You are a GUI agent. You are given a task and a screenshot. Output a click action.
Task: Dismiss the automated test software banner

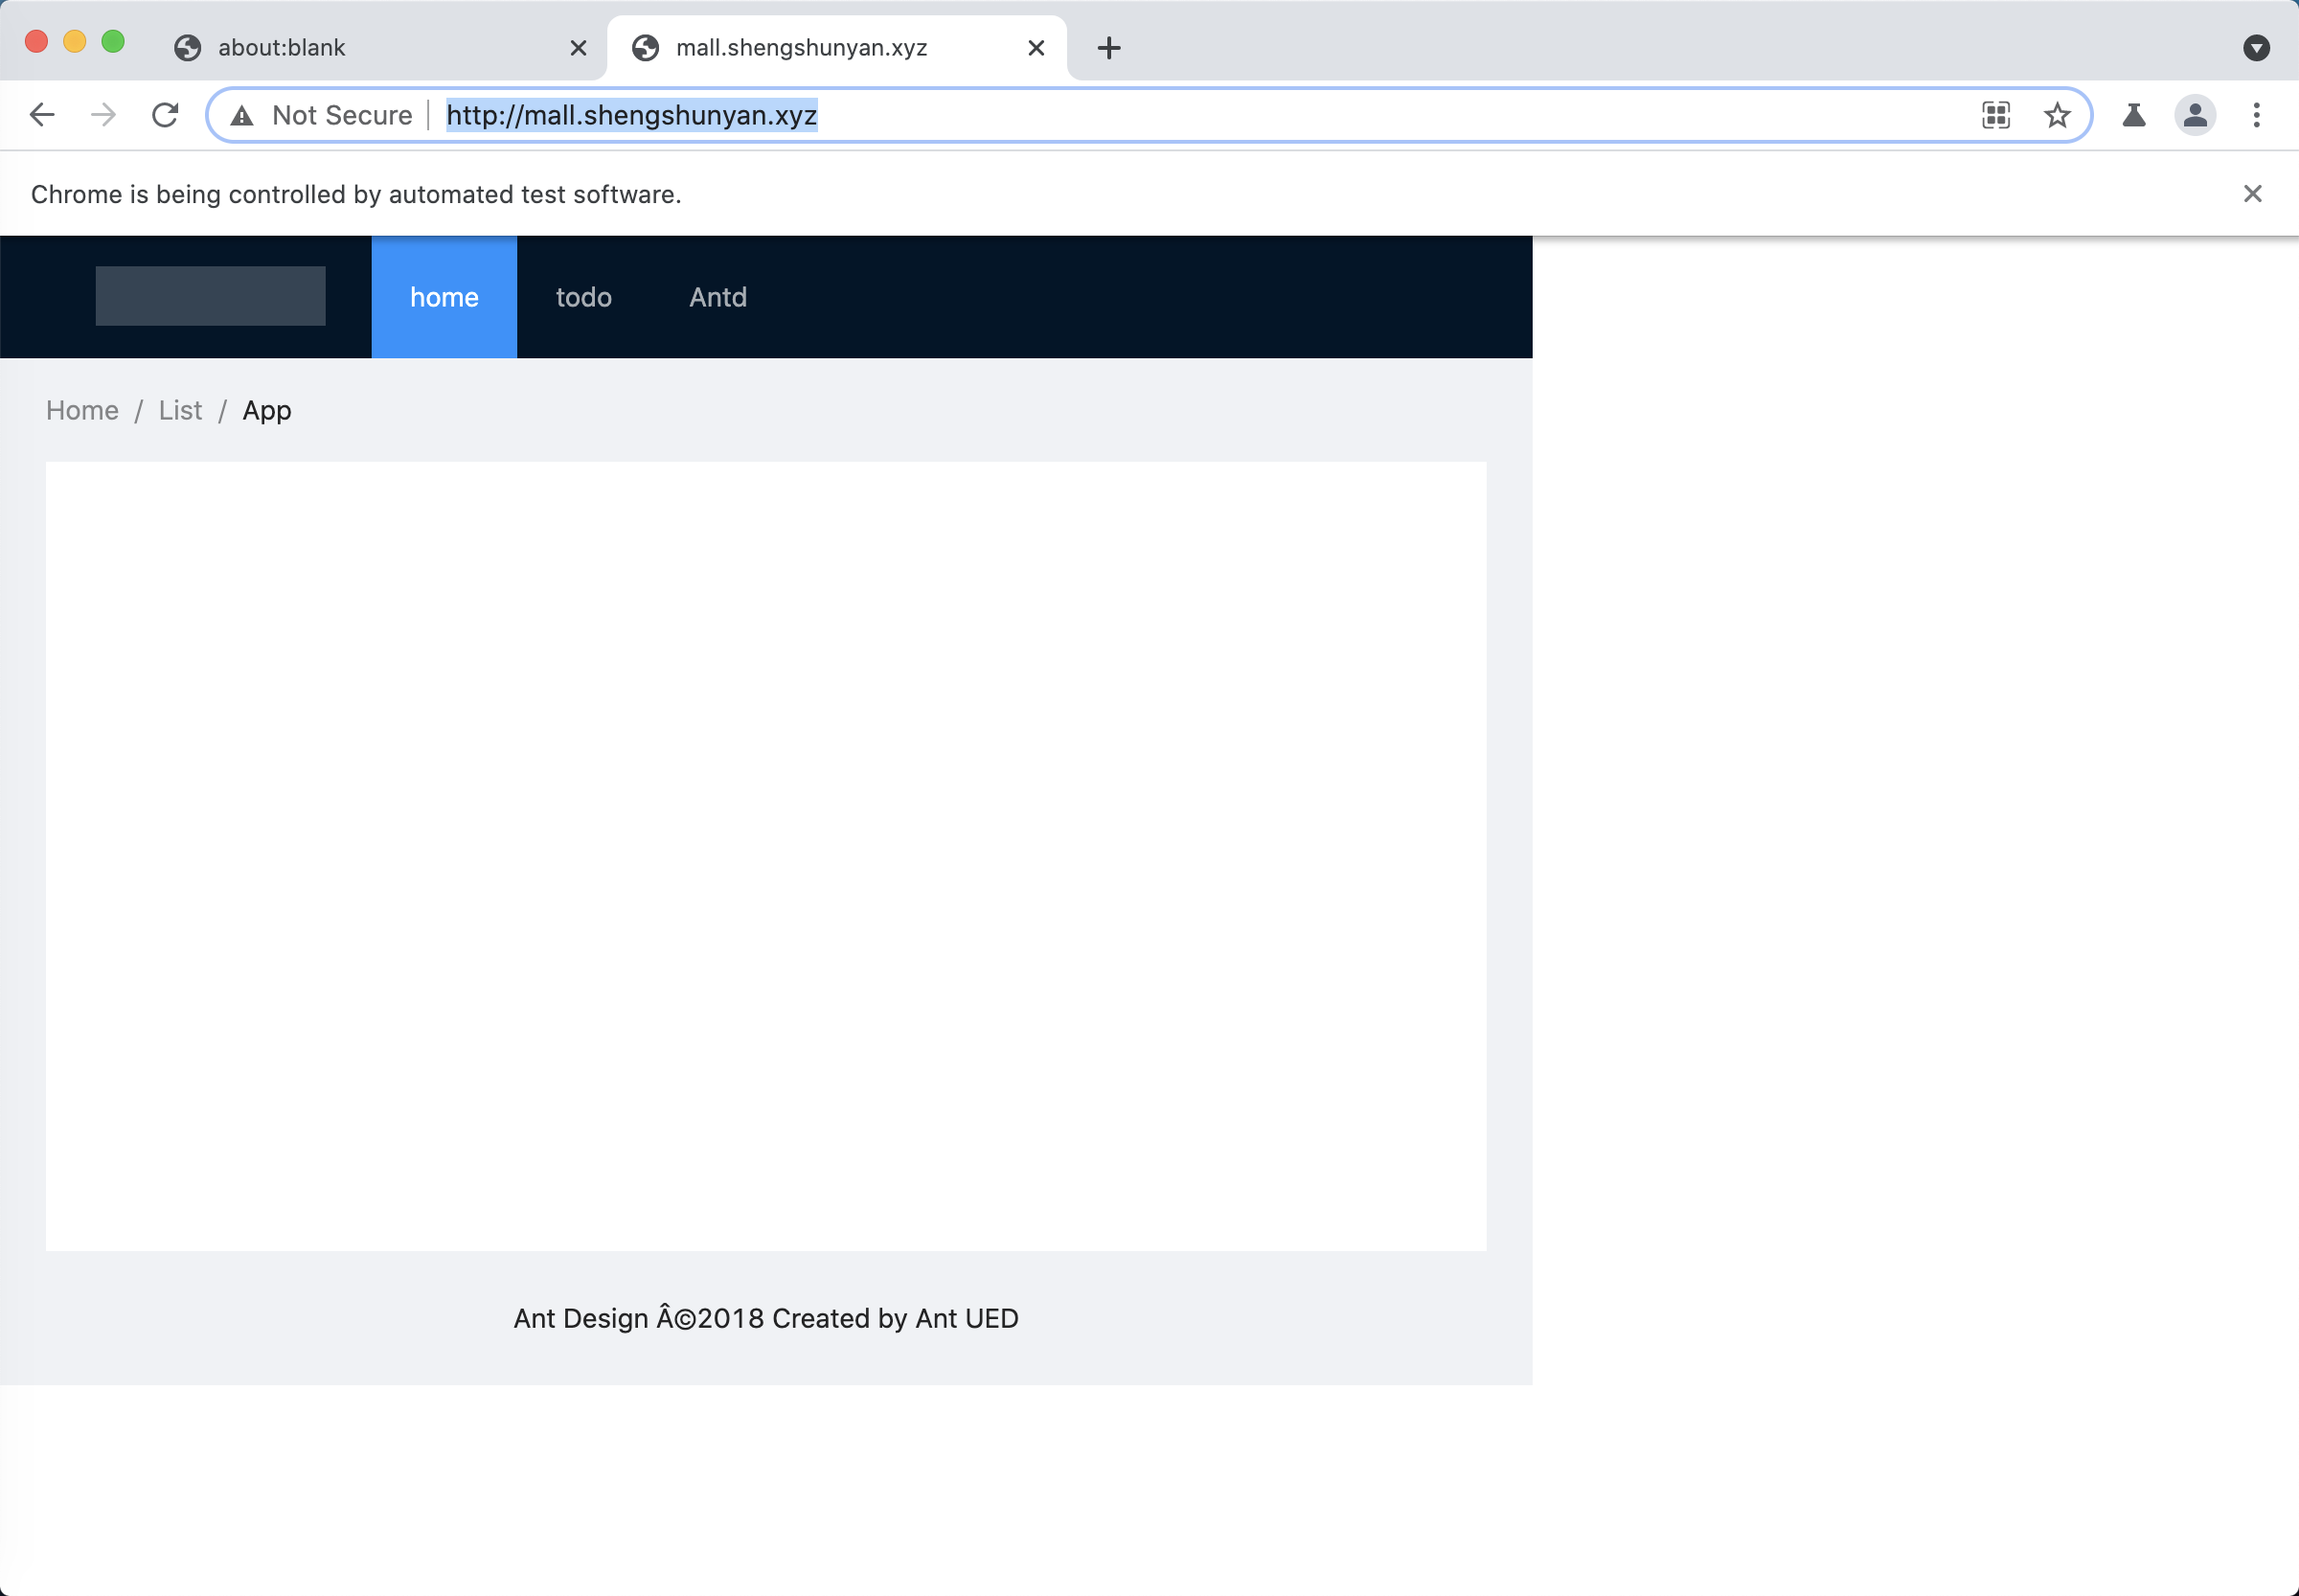pos(2252,193)
